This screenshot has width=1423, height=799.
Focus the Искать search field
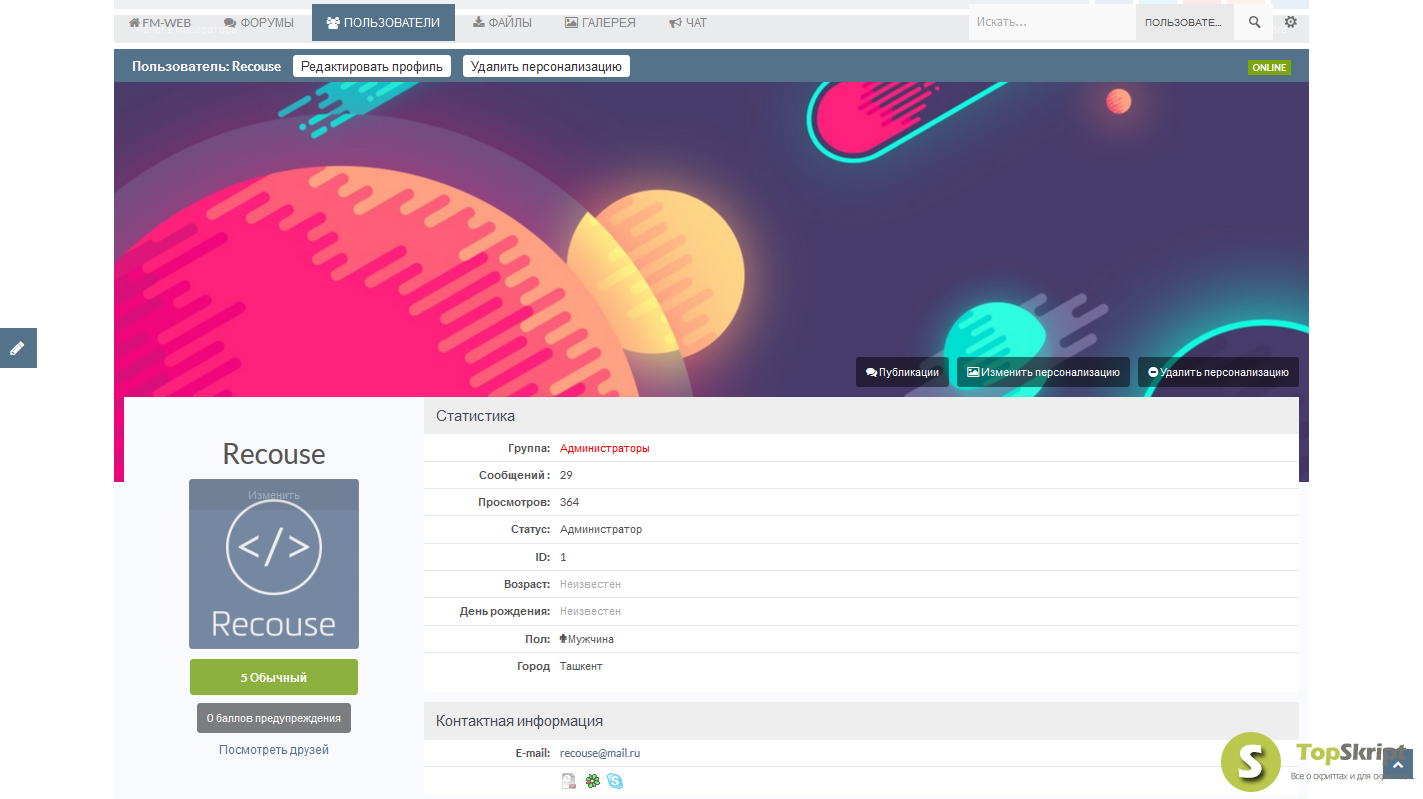click(x=1052, y=22)
